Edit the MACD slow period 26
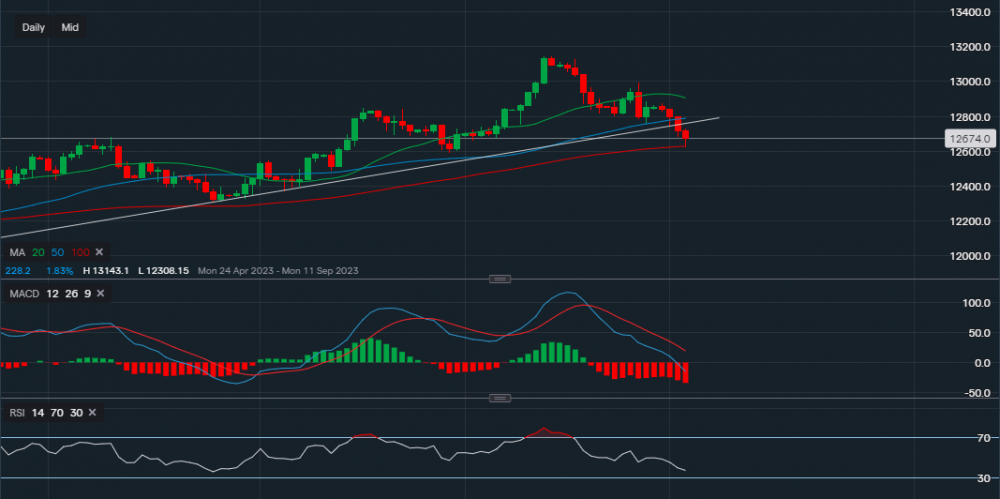The image size is (1000, 499). [68, 293]
